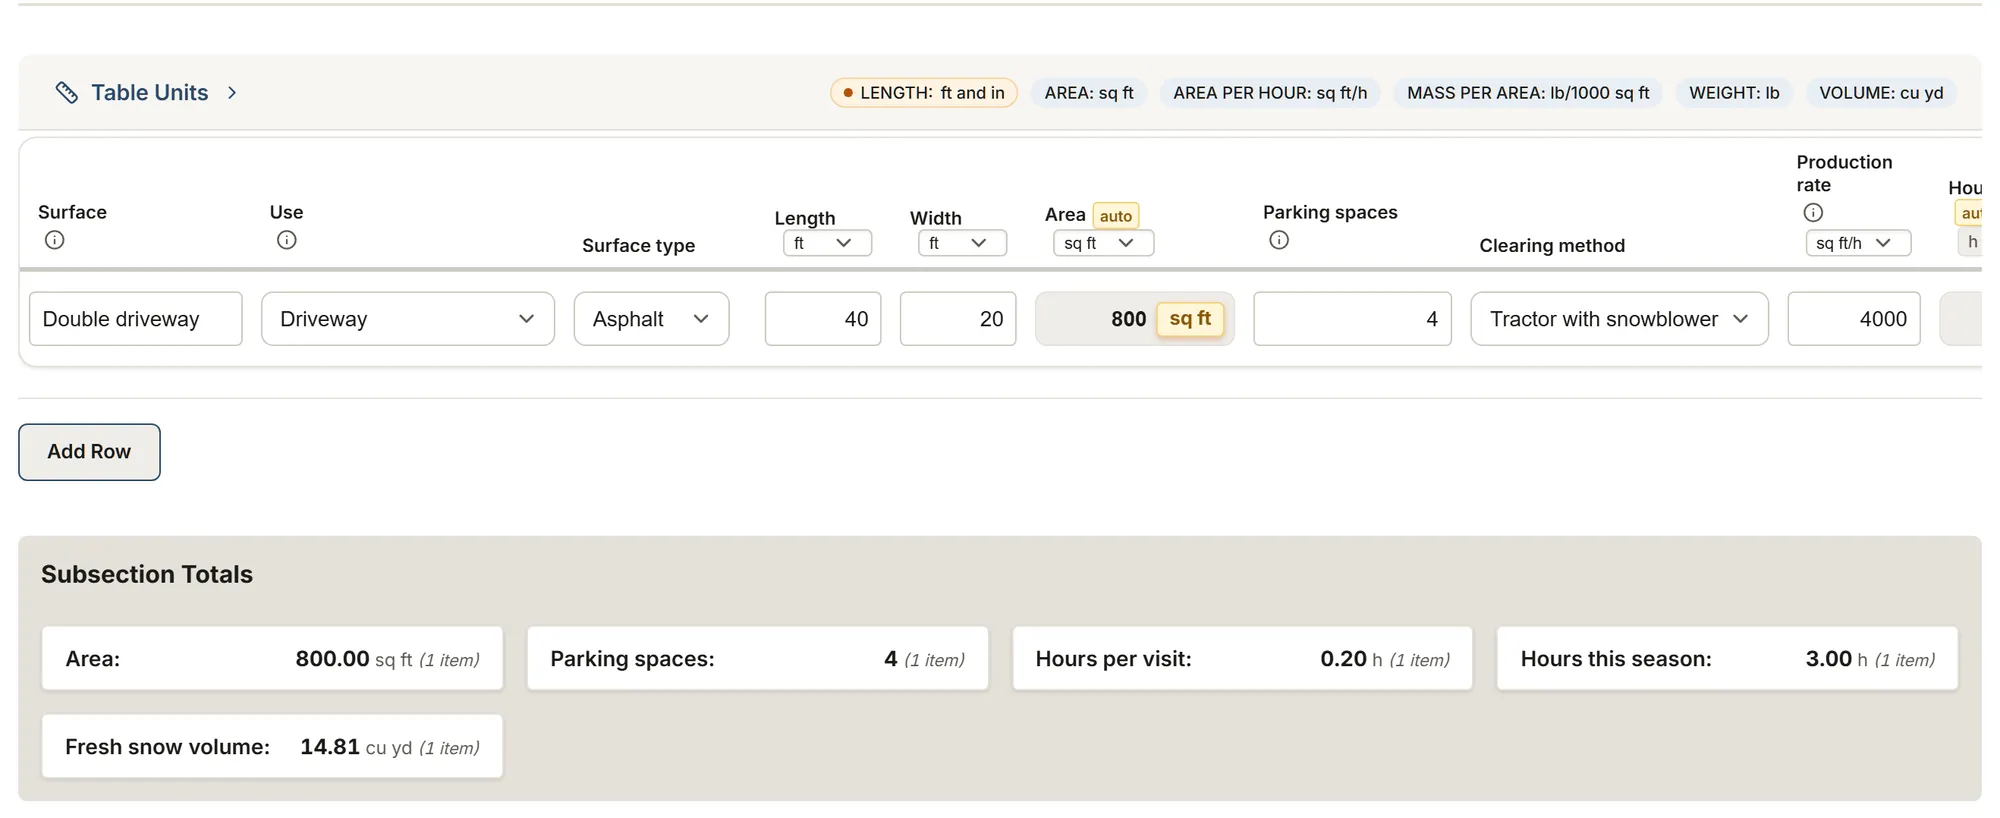Click the AREA: sq ft chip
Image resolution: width=2000 pixels, height=818 pixels.
tap(1089, 93)
